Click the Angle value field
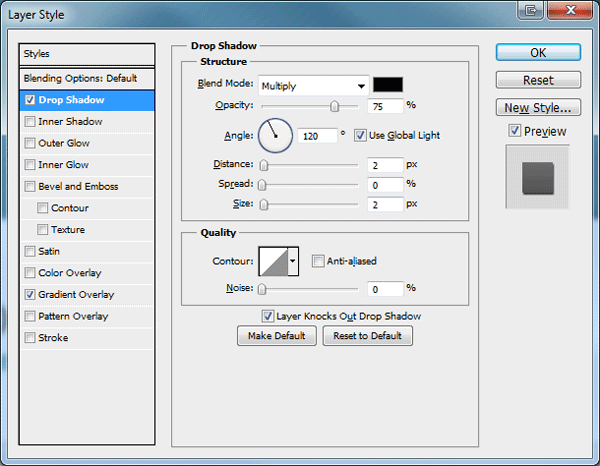Viewport: 600px width, 466px height. click(x=318, y=136)
